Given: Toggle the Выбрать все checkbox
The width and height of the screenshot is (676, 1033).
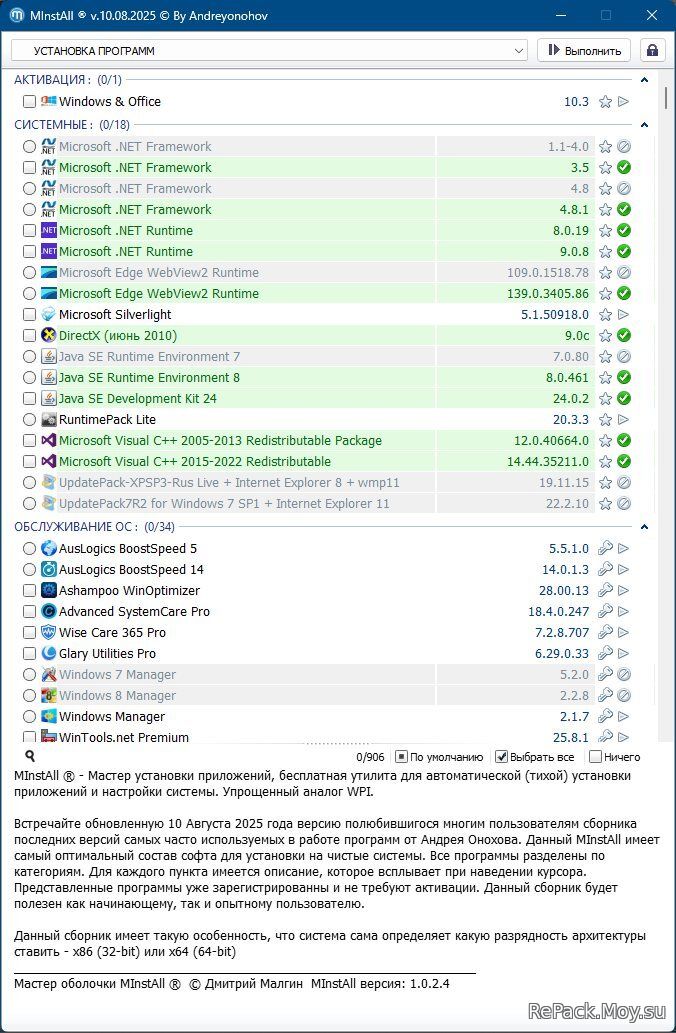Looking at the screenshot, I should coord(501,757).
